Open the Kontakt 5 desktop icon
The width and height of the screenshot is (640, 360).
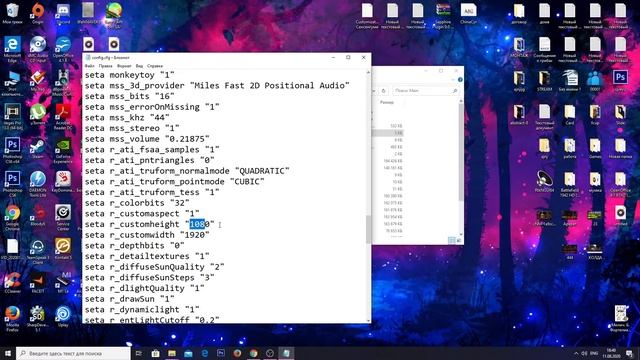pyautogui.click(x=63, y=249)
